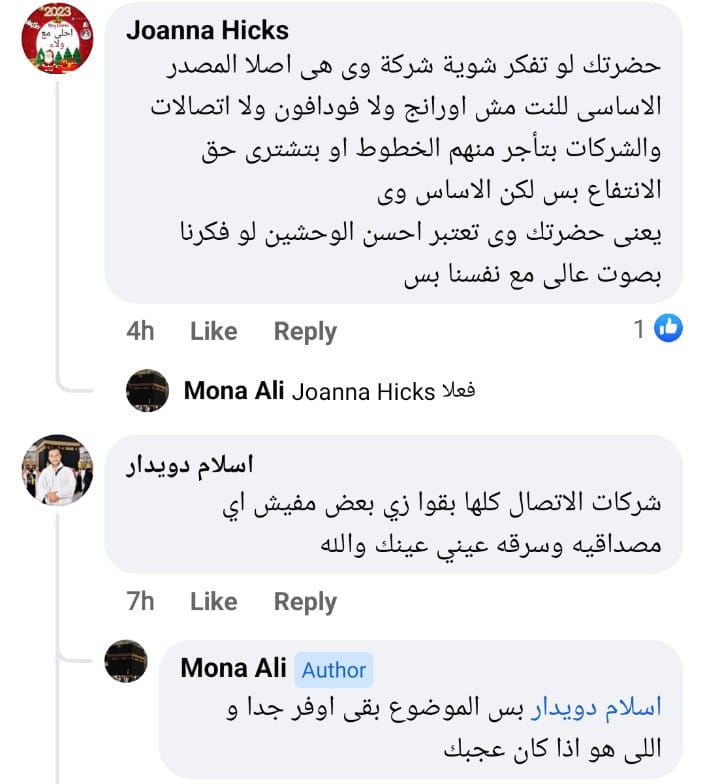Reply to Joanna Hicks's comment
Image resolution: width=705 pixels, height=784 pixels.
(305, 331)
